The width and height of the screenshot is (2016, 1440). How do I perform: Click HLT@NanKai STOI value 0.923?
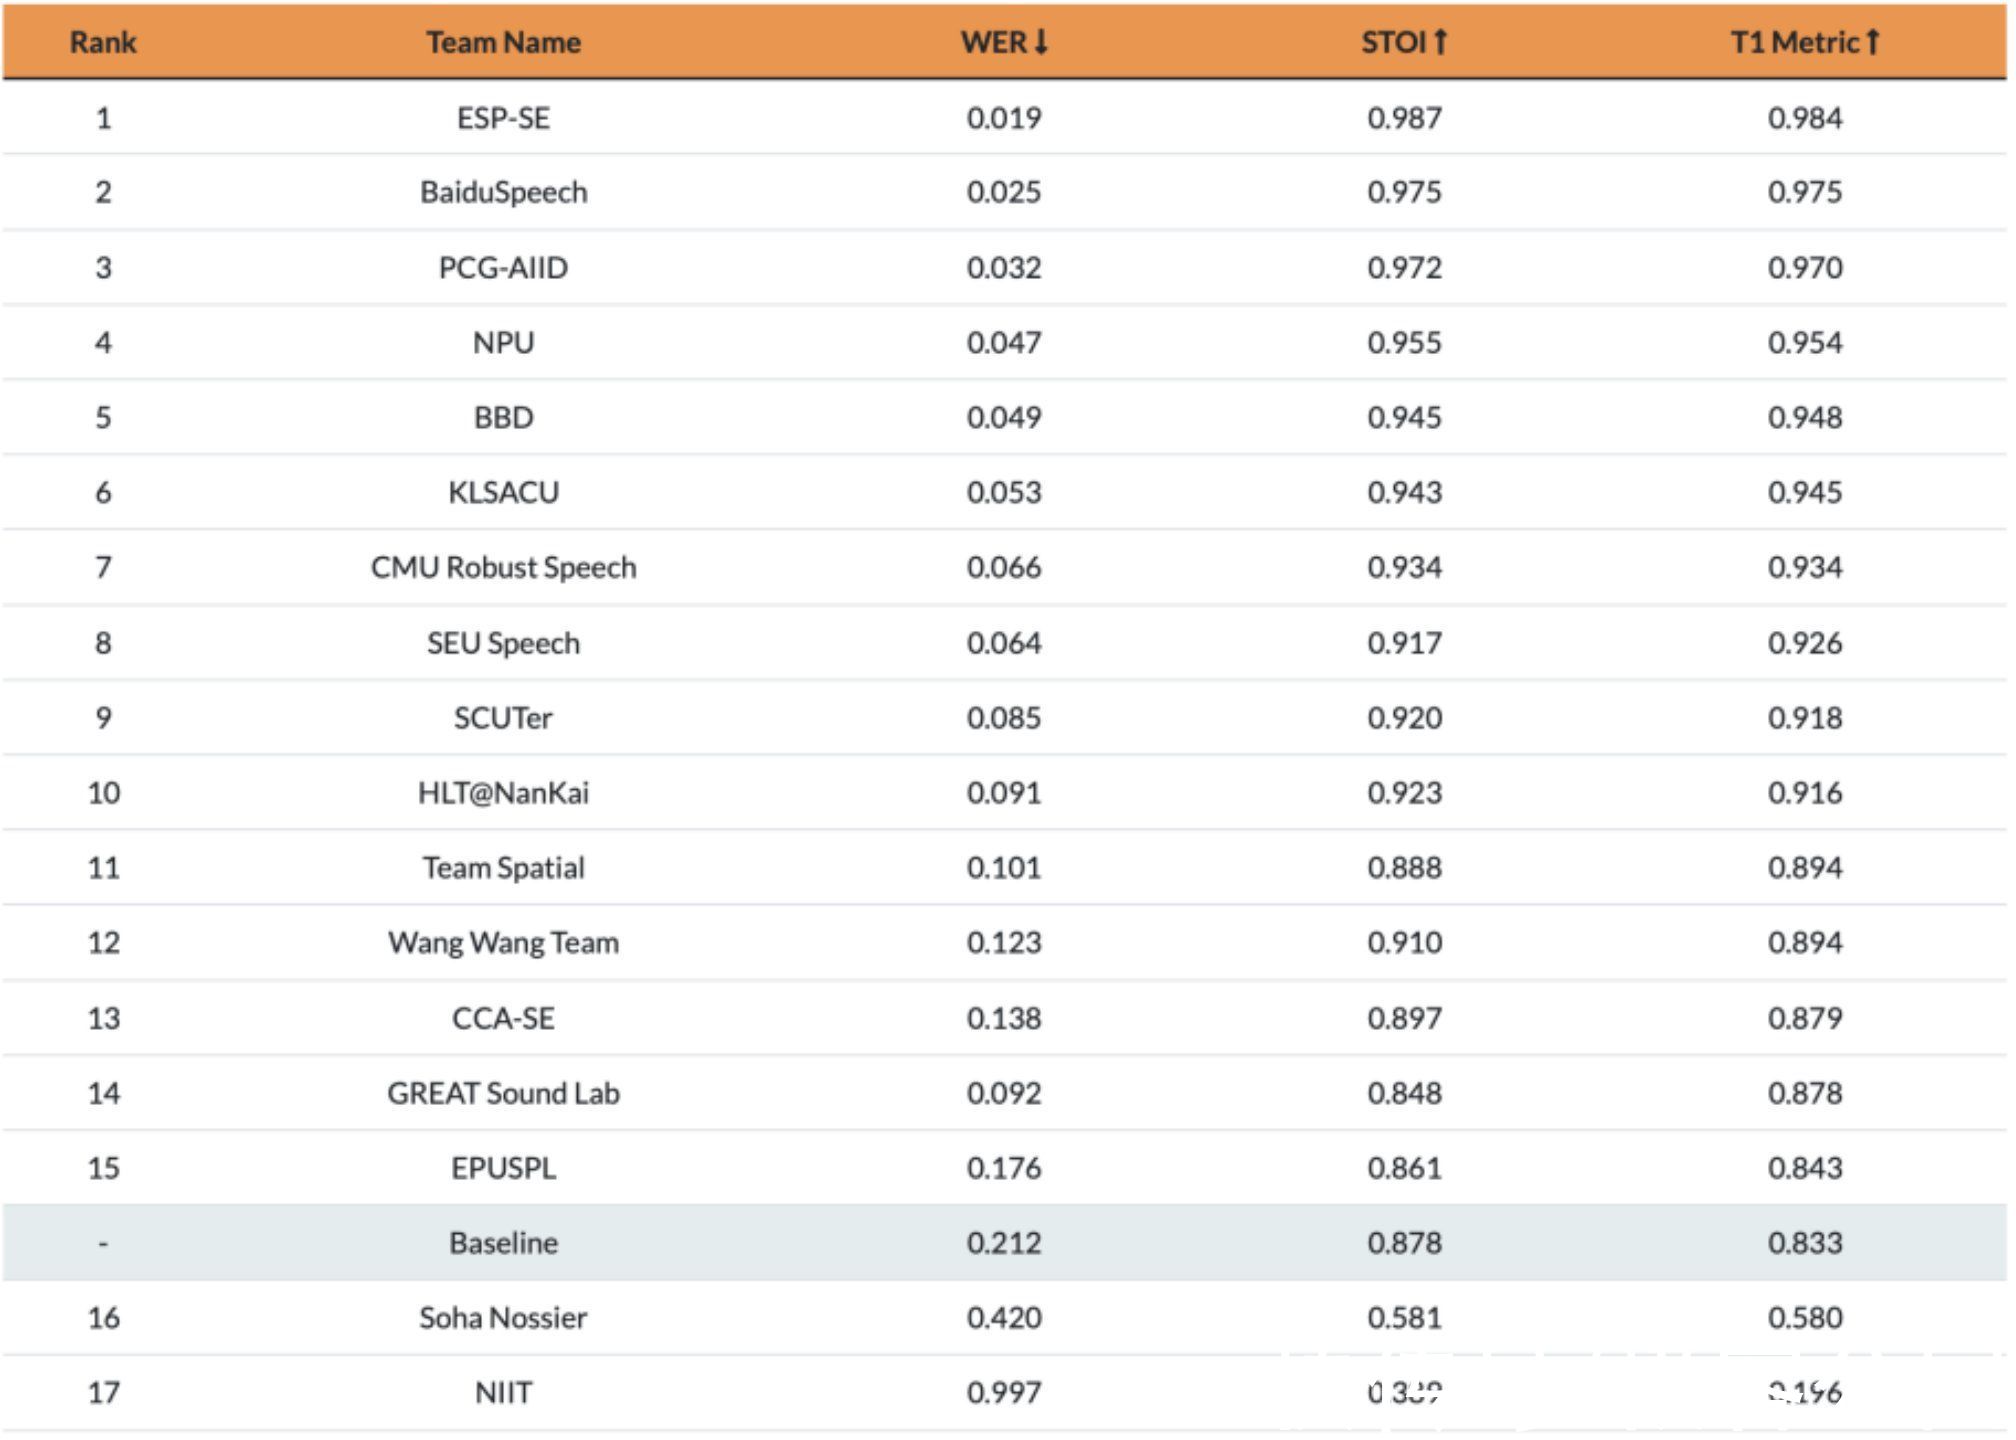pyautogui.click(x=1405, y=793)
